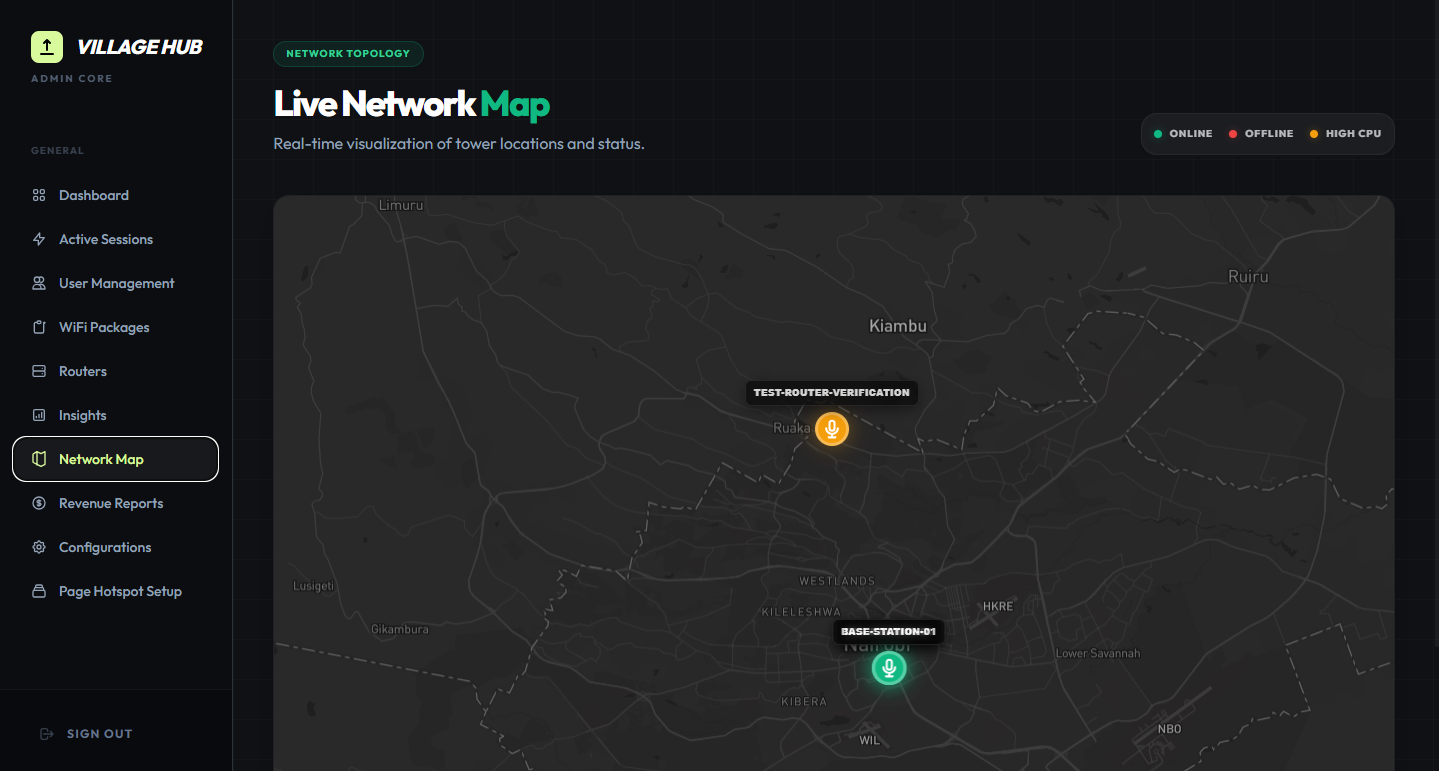This screenshot has height=771, width=1439.
Task: Open Routers using the router icon
Action: [38, 371]
